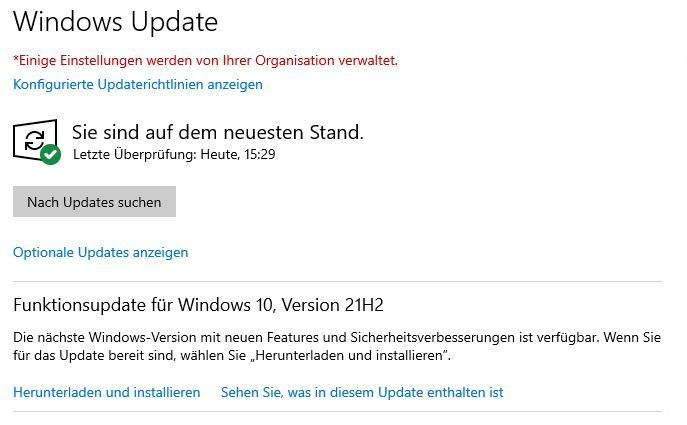The width and height of the screenshot is (687, 425).
Task: Click the Windows Update page title
Action: 116,22
